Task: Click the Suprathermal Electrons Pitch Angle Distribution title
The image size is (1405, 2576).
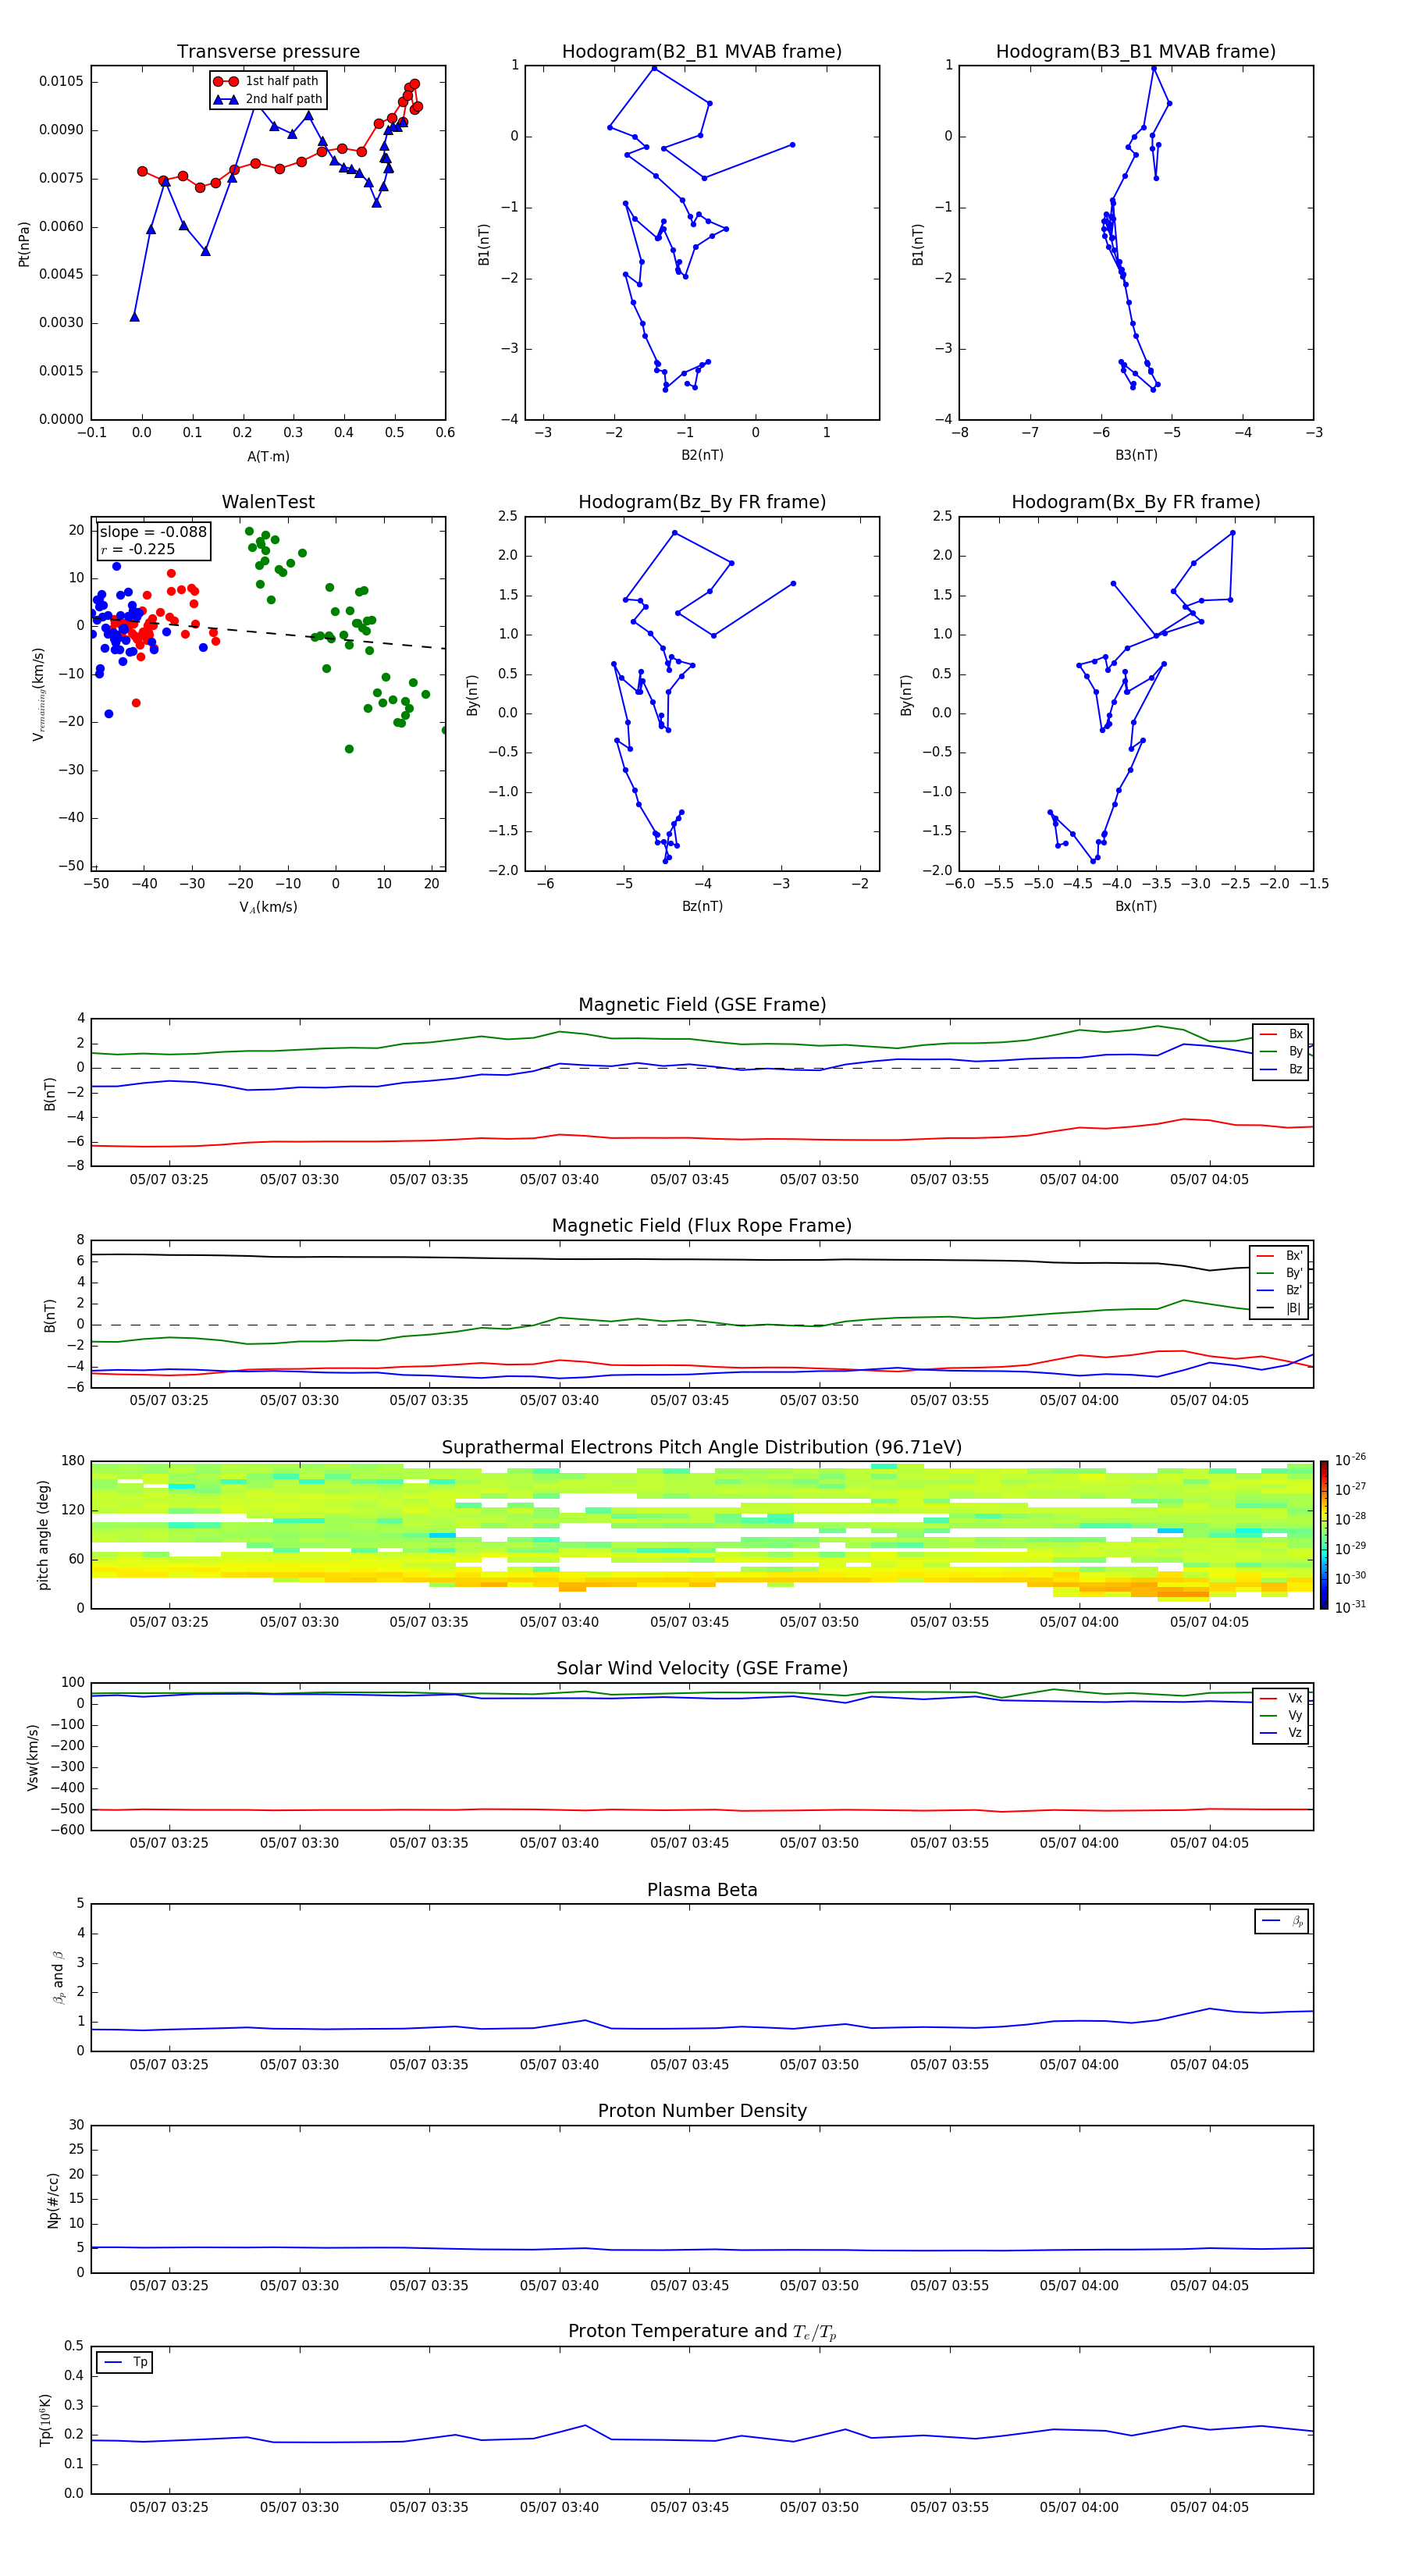Action: click(702, 1448)
